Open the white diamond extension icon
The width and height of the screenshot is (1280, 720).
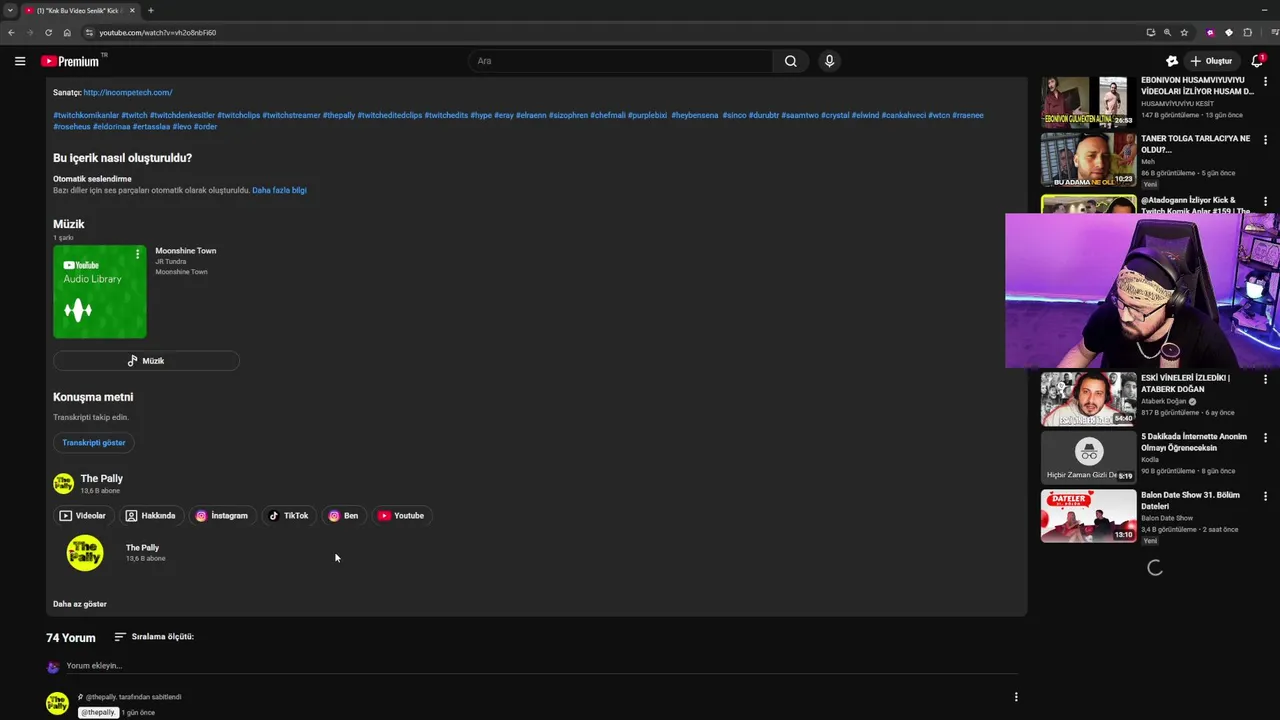tap(1229, 32)
